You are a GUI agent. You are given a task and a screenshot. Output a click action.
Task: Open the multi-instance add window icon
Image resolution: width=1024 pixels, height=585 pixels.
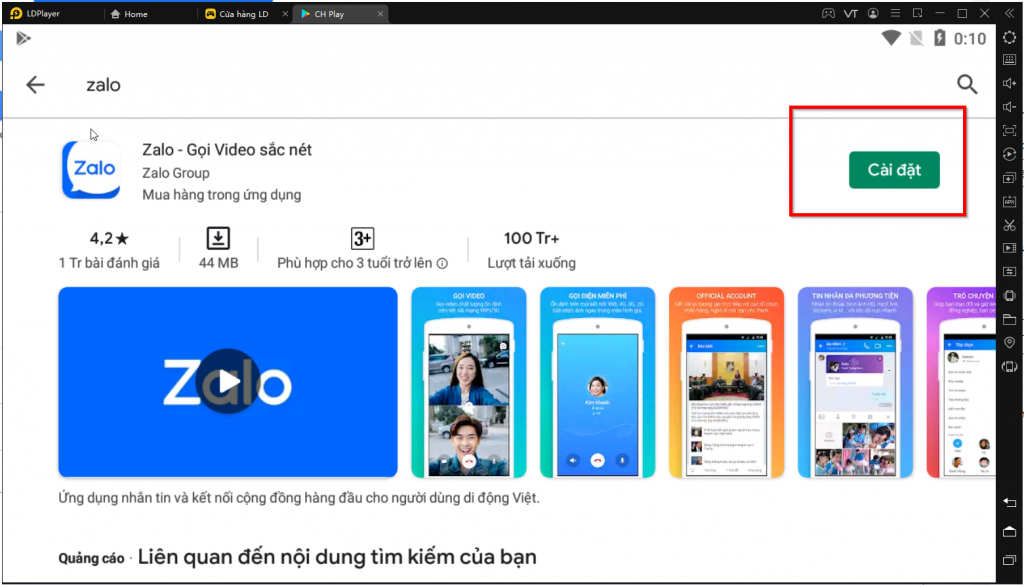point(1010,178)
